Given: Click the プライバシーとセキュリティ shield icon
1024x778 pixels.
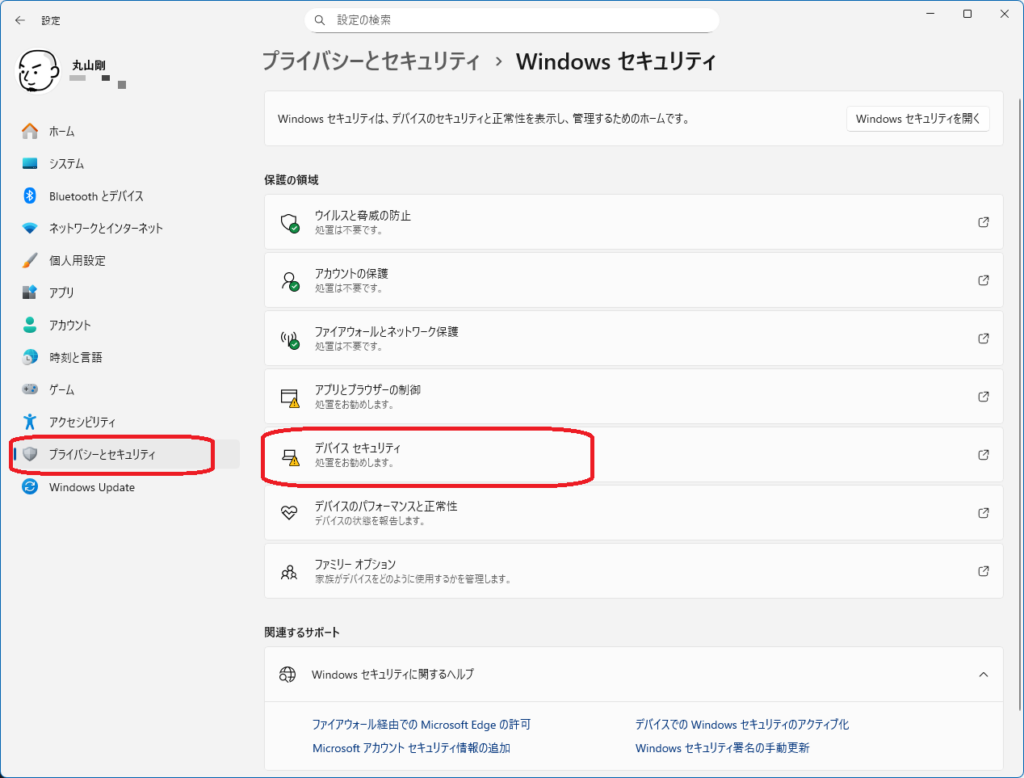Looking at the screenshot, I should [x=29, y=454].
